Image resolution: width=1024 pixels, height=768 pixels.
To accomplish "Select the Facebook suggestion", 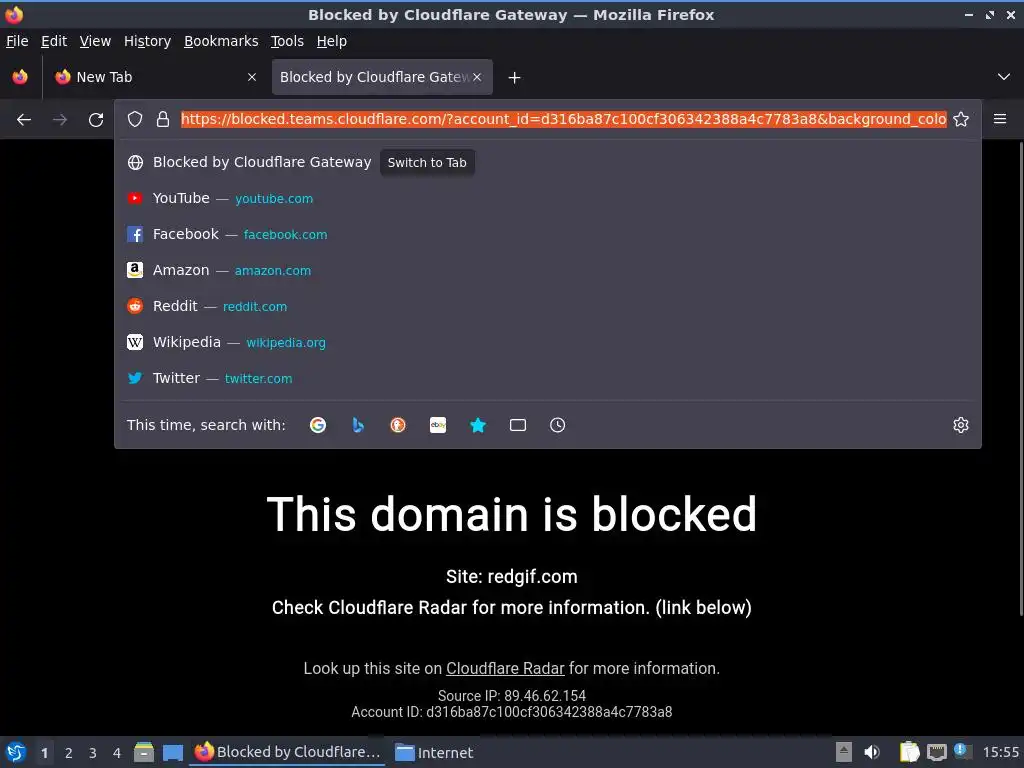I will tap(548, 234).
